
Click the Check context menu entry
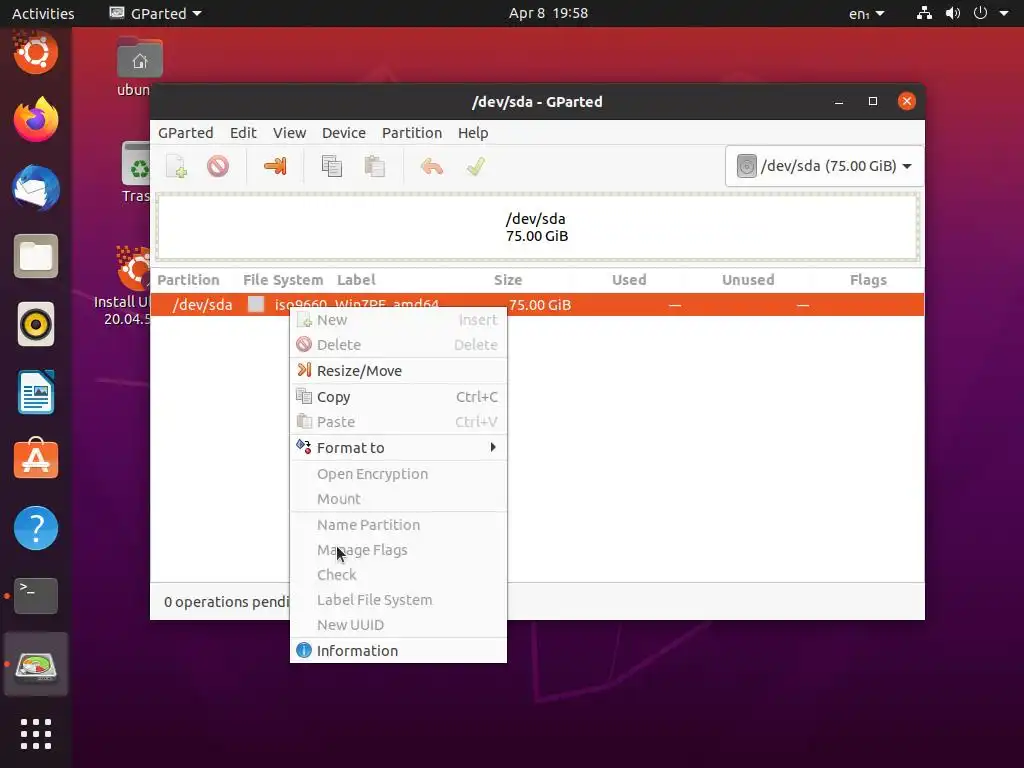[x=398, y=575]
